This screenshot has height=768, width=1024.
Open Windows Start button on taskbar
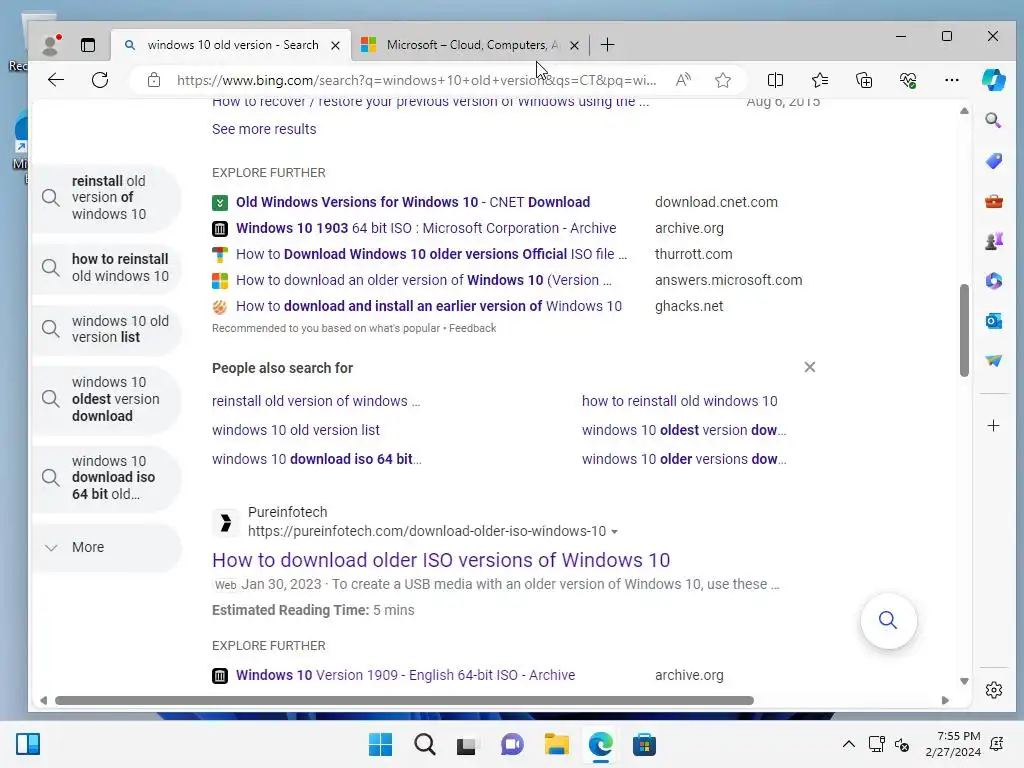point(380,744)
